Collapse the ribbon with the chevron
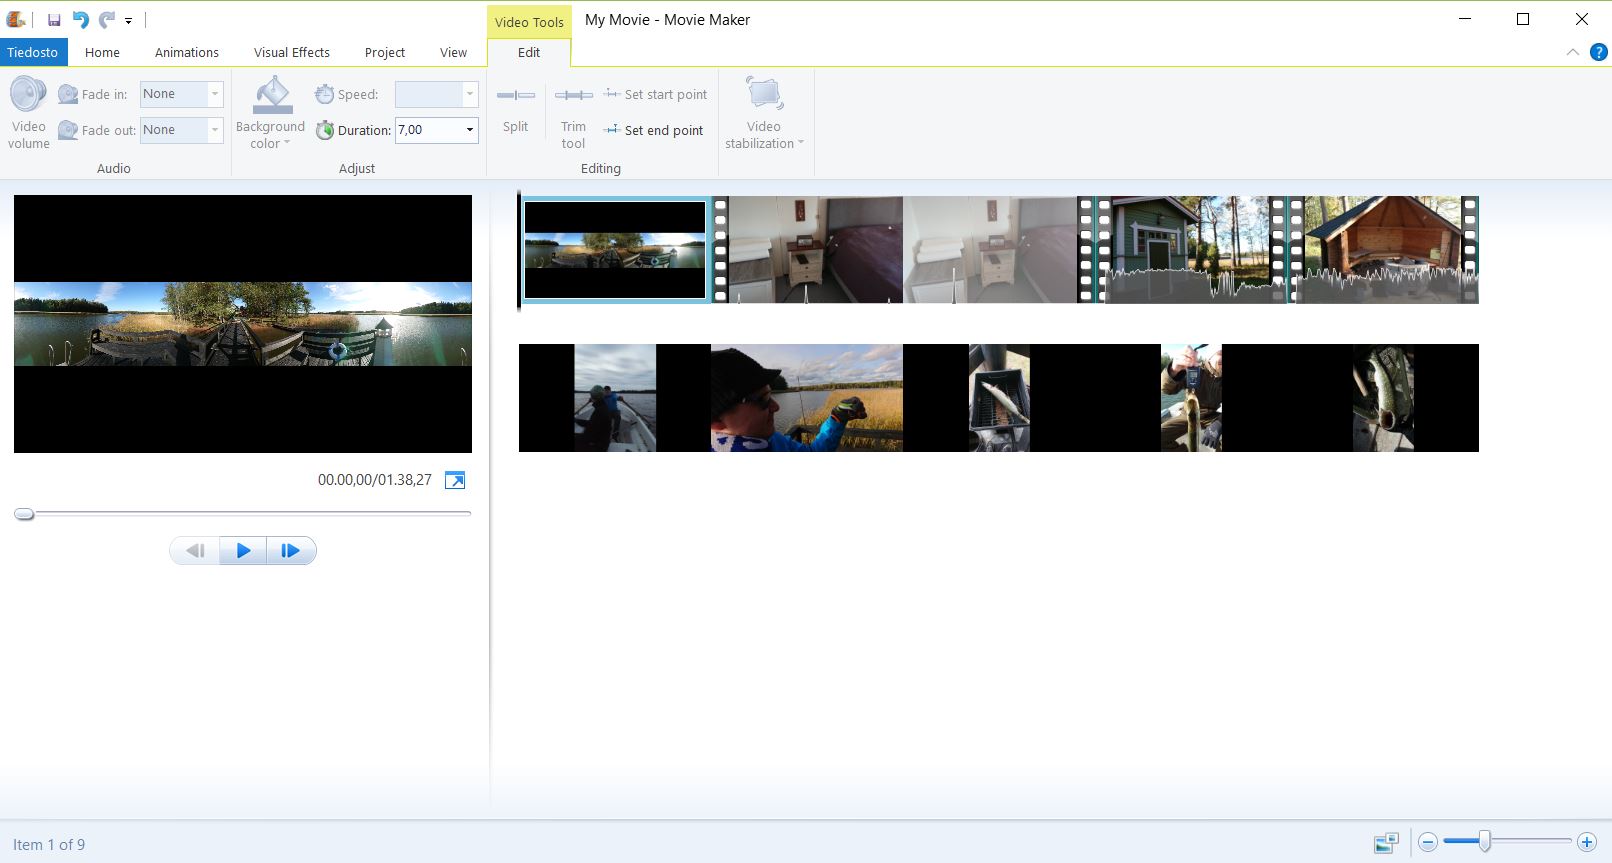Viewport: 1612px width, 863px height. click(x=1572, y=52)
